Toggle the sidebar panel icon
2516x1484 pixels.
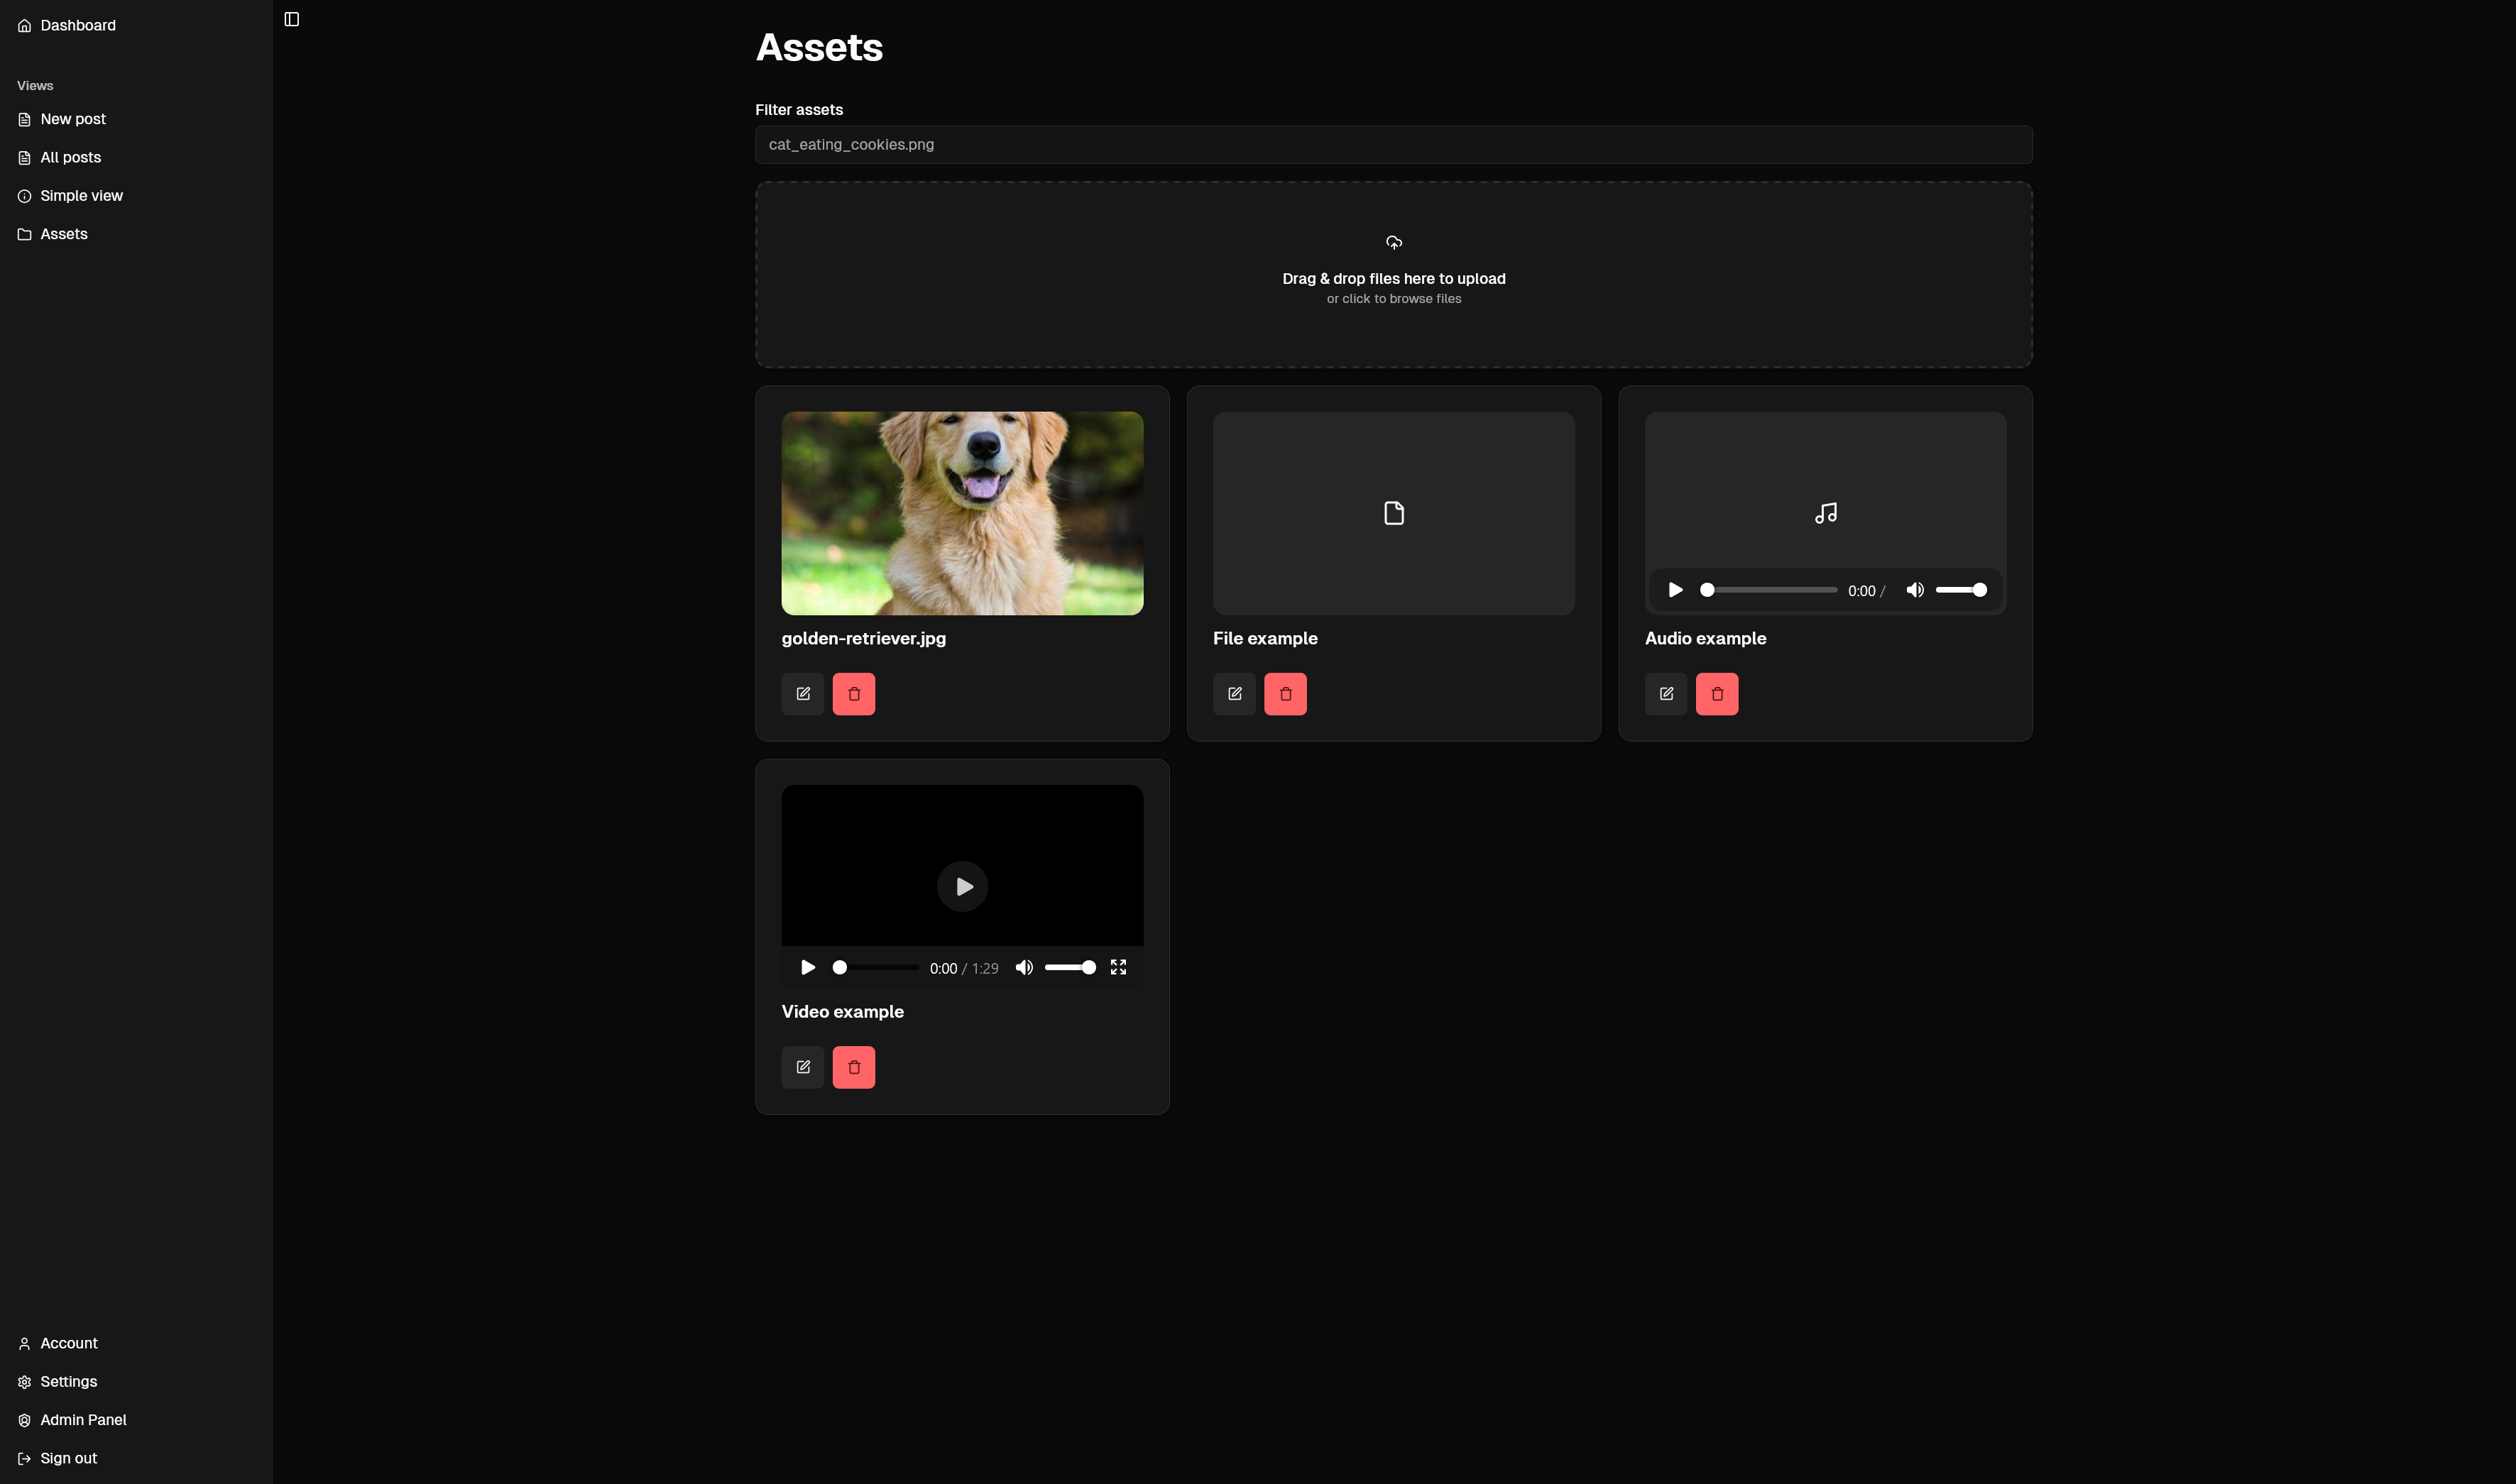pos(292,19)
